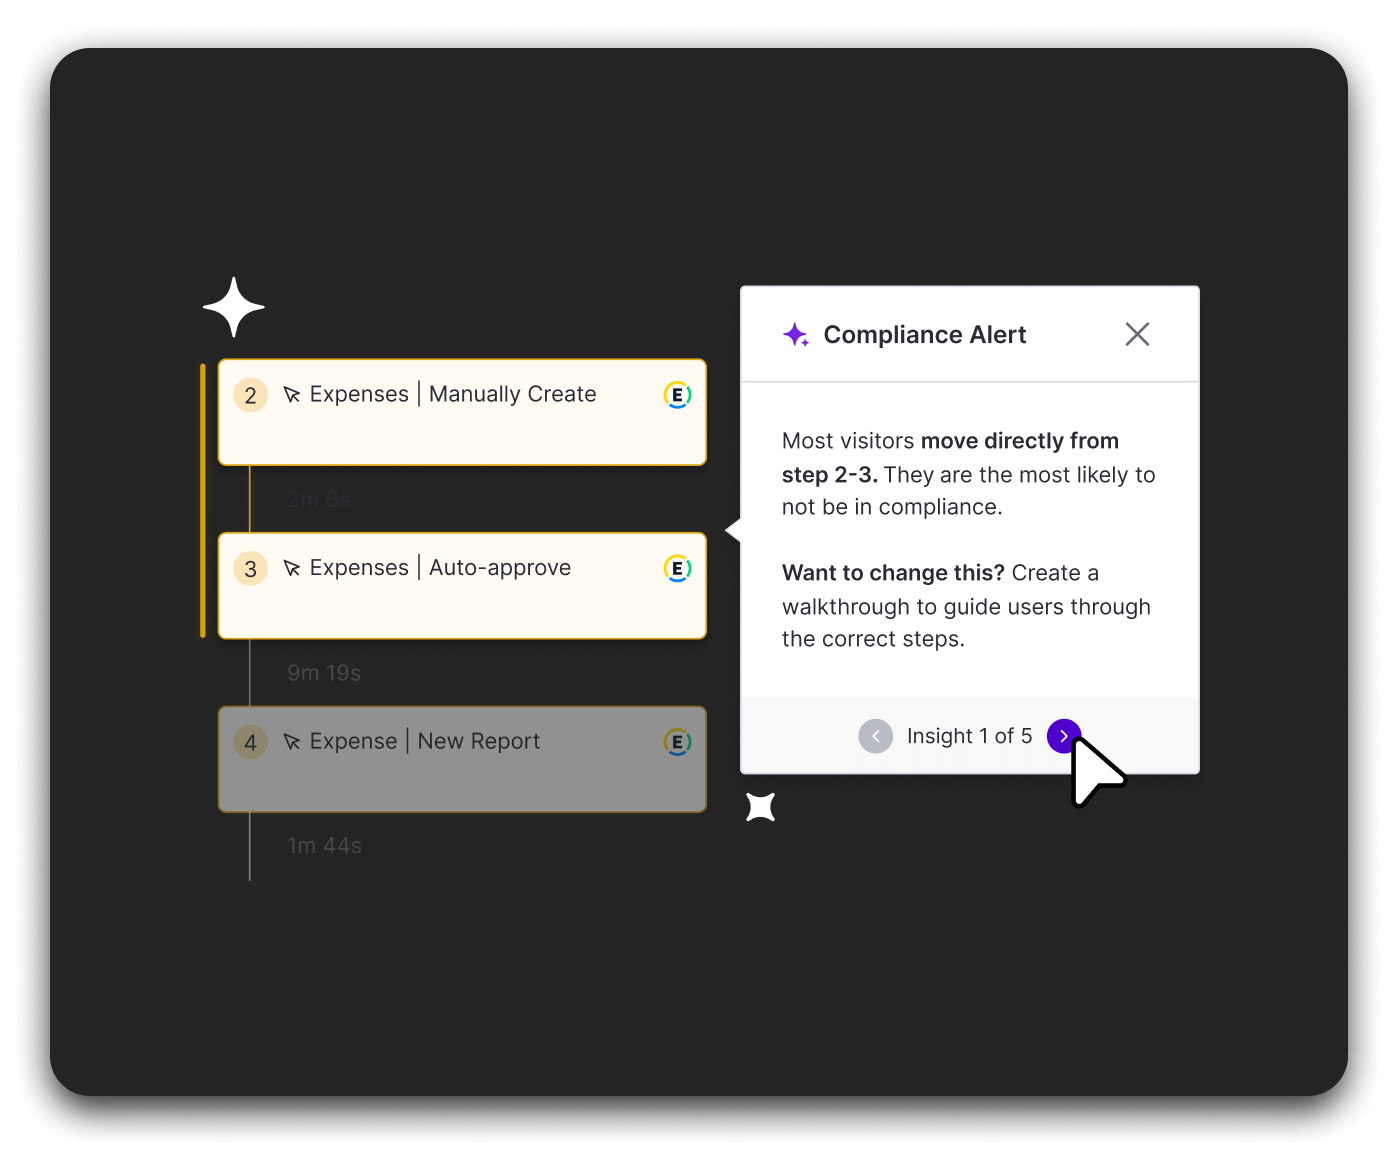Viewport: 1396px width, 1149px height.
Task: Select the step 4 number badge
Action: 250,742
